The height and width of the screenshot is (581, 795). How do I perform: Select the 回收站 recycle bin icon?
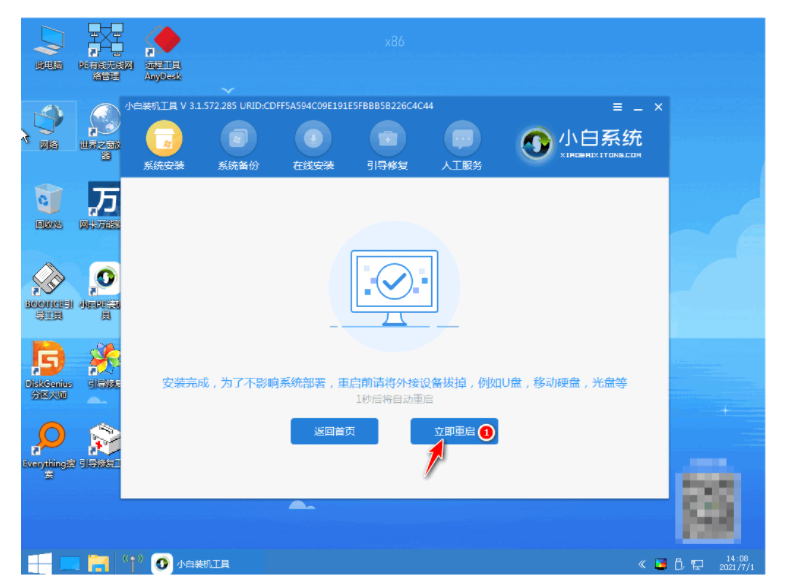(49, 206)
